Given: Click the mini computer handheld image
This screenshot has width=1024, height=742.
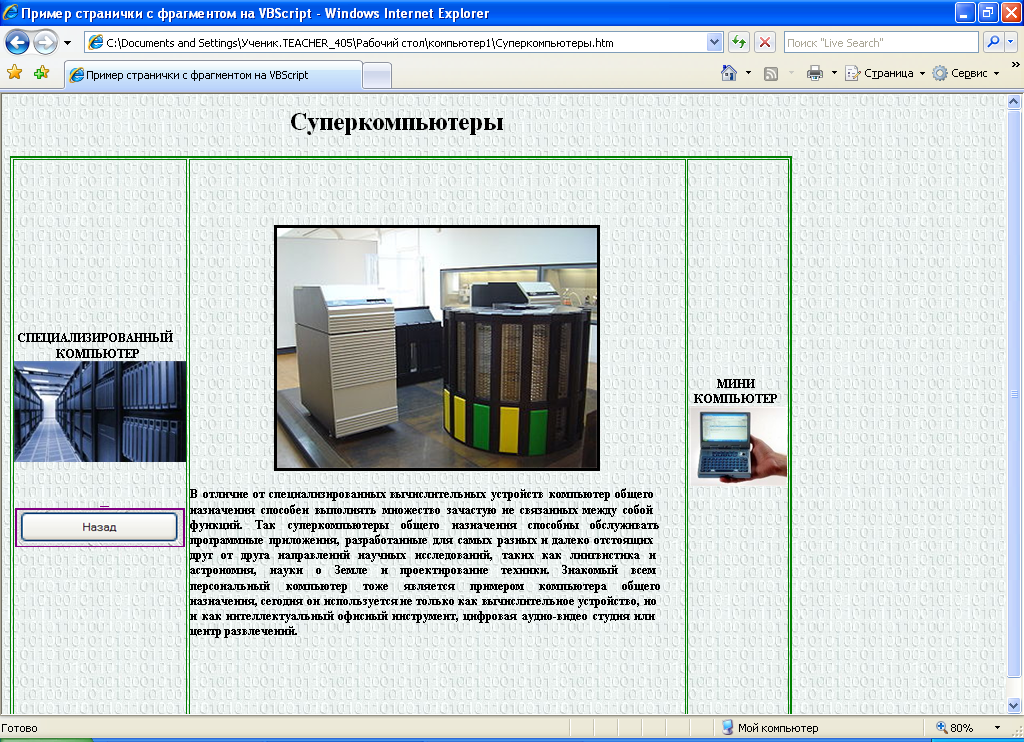Looking at the screenshot, I should click(737, 445).
